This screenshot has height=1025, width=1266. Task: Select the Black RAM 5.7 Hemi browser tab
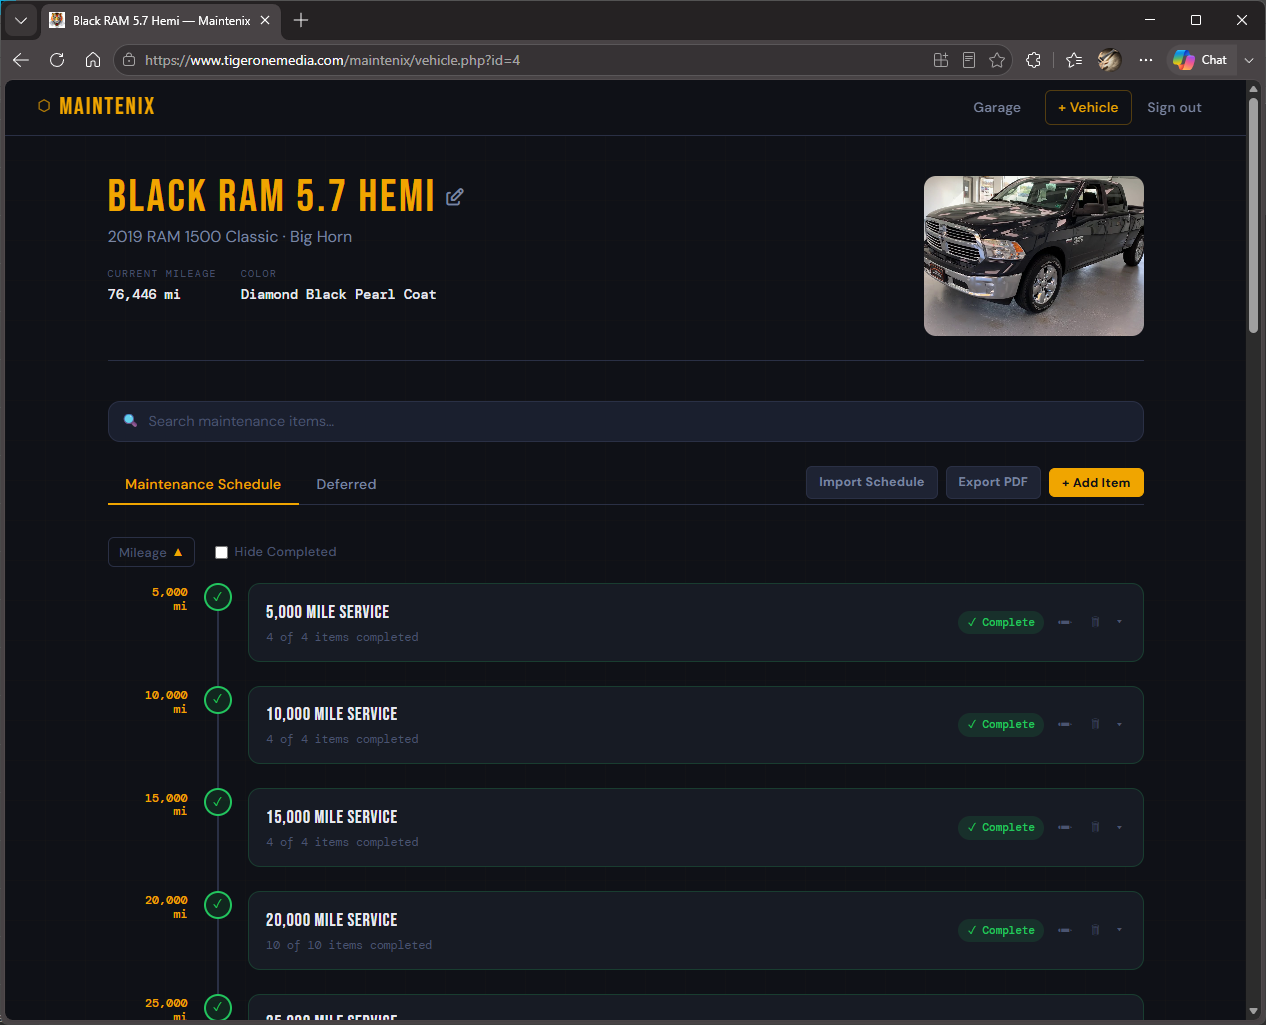click(x=160, y=20)
